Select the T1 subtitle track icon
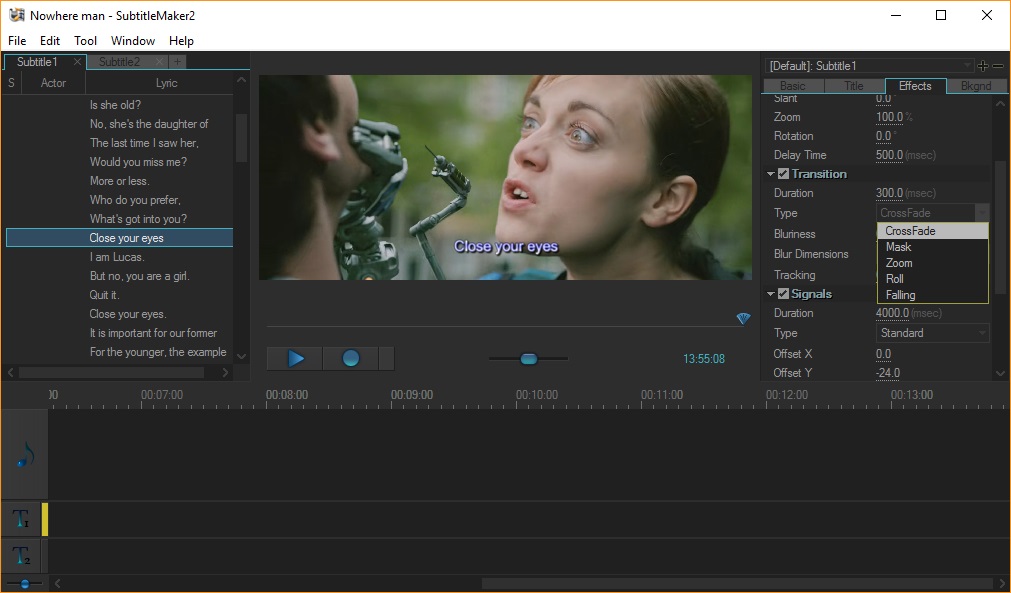Viewport: 1011px width, 593px height. point(21,518)
